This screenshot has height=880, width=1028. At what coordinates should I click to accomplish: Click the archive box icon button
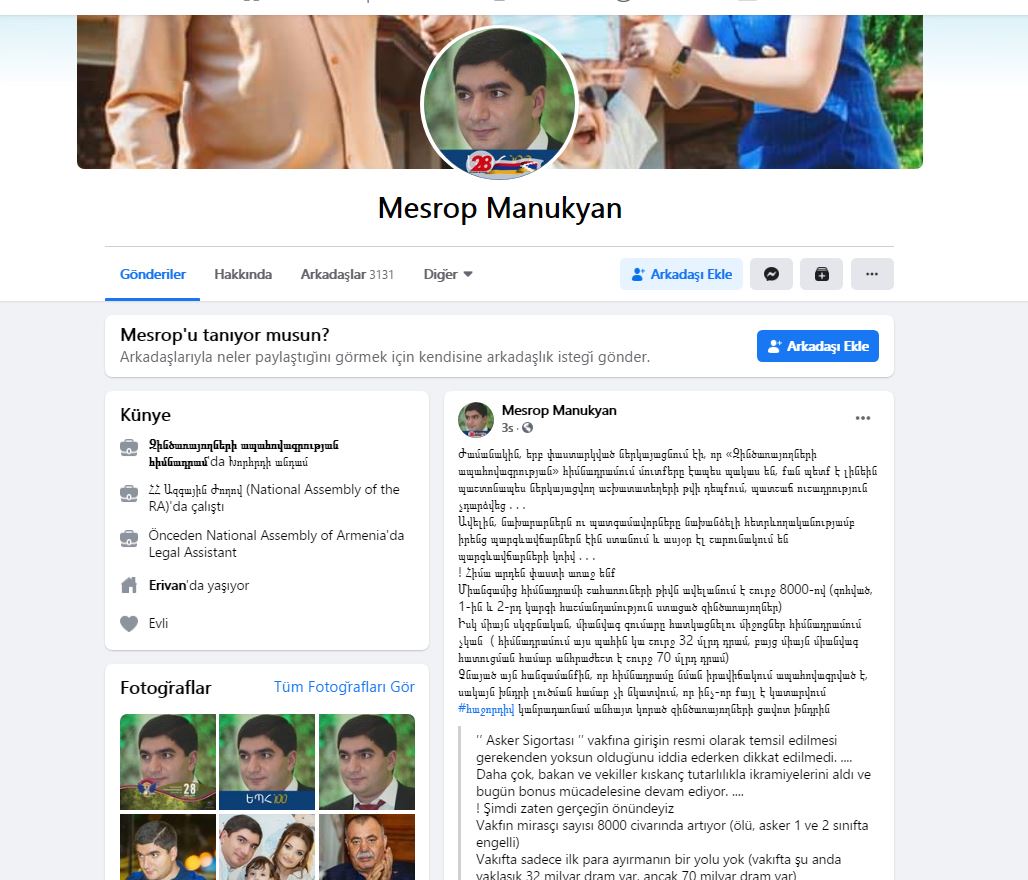pyautogui.click(x=821, y=274)
